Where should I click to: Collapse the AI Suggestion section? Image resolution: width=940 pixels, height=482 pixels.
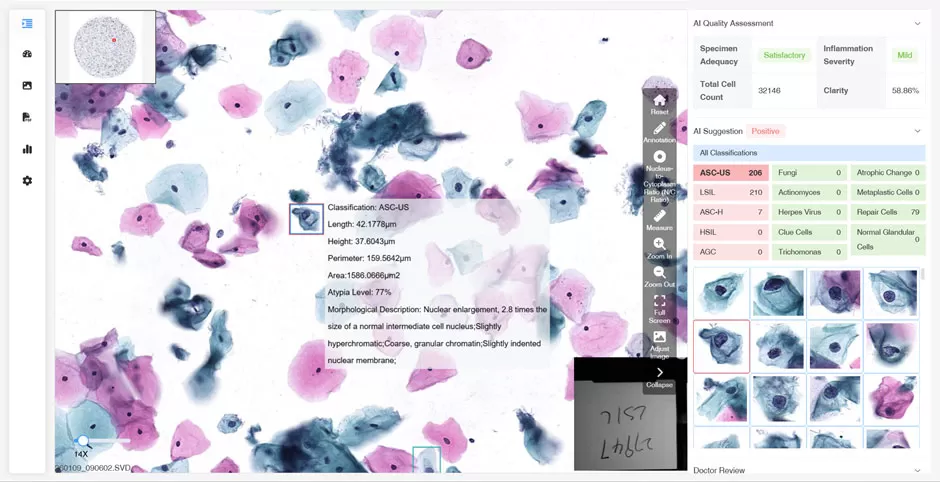917,131
